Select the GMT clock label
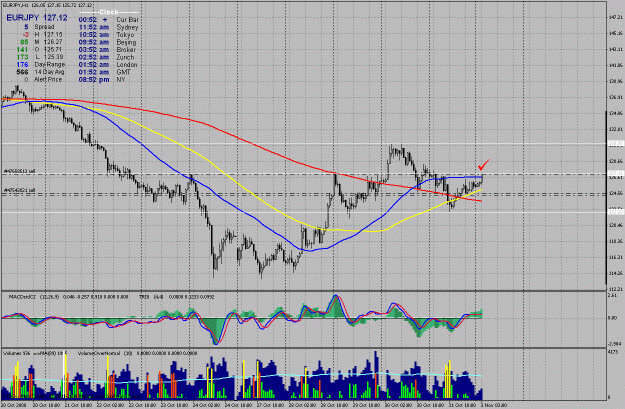Screen dimensions: 625x409 coord(124,72)
